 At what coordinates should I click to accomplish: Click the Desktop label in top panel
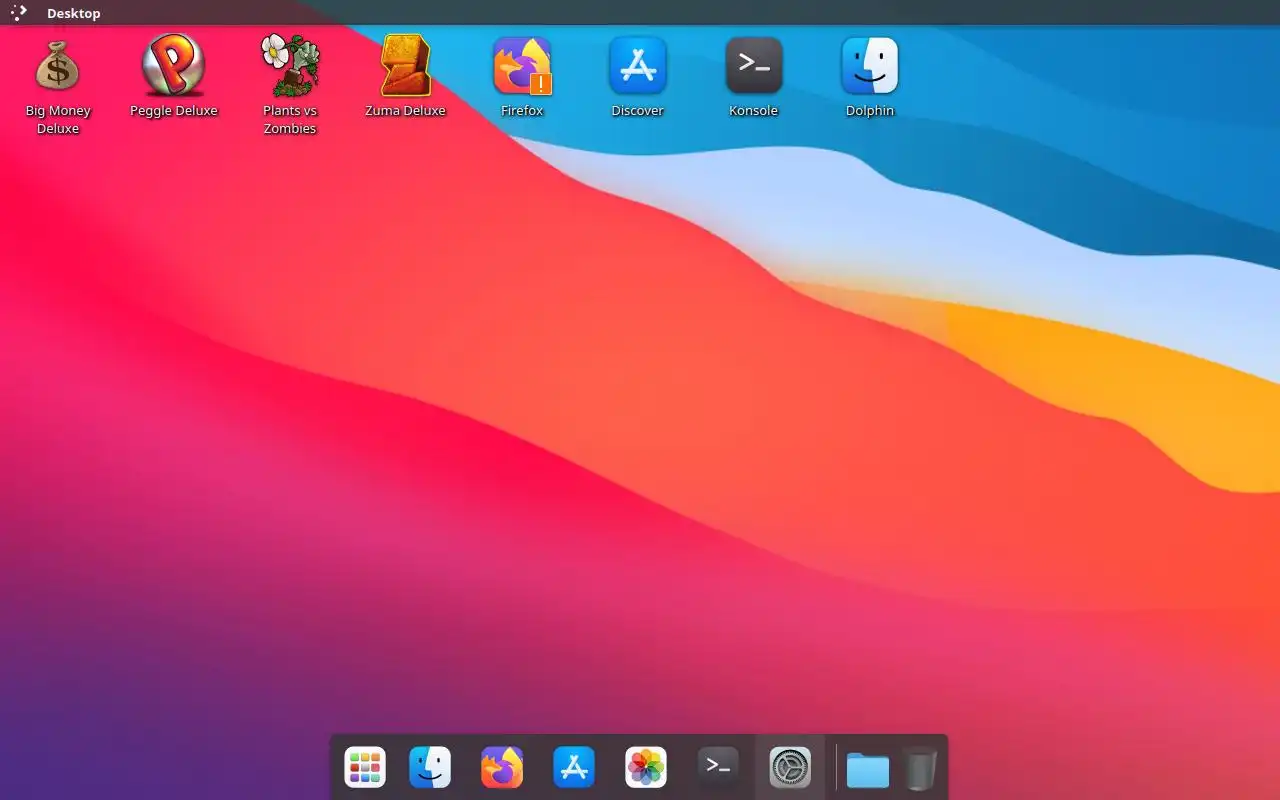pos(74,14)
